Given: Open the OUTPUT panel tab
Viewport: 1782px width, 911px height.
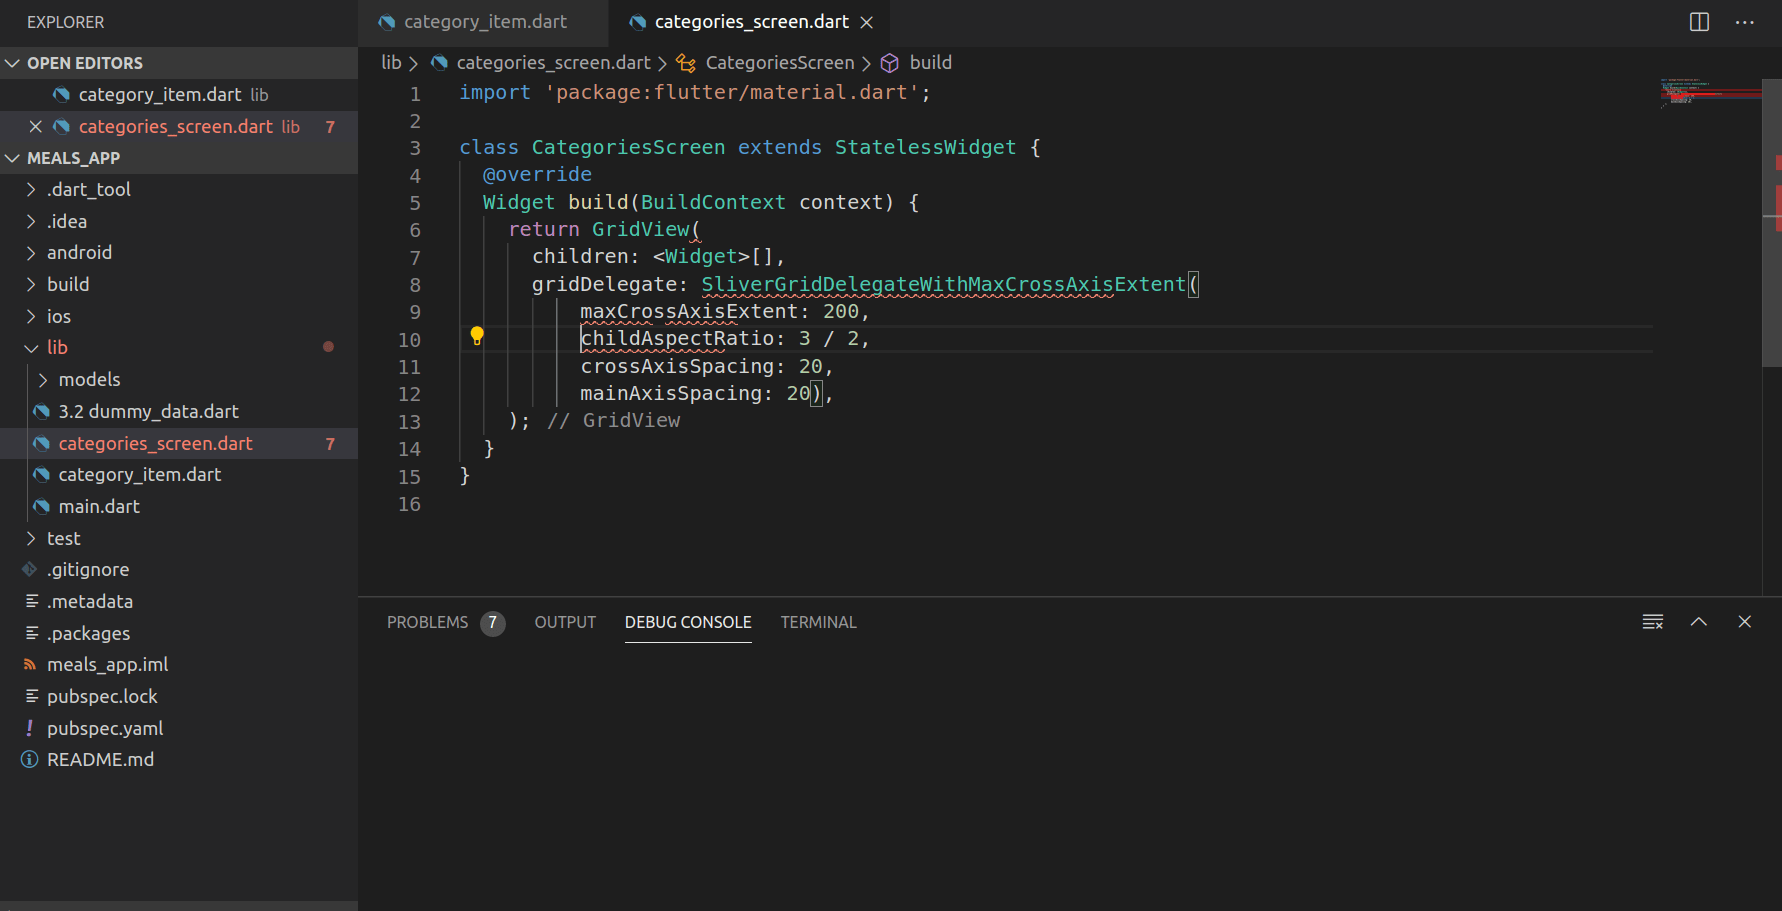Looking at the screenshot, I should 565,622.
